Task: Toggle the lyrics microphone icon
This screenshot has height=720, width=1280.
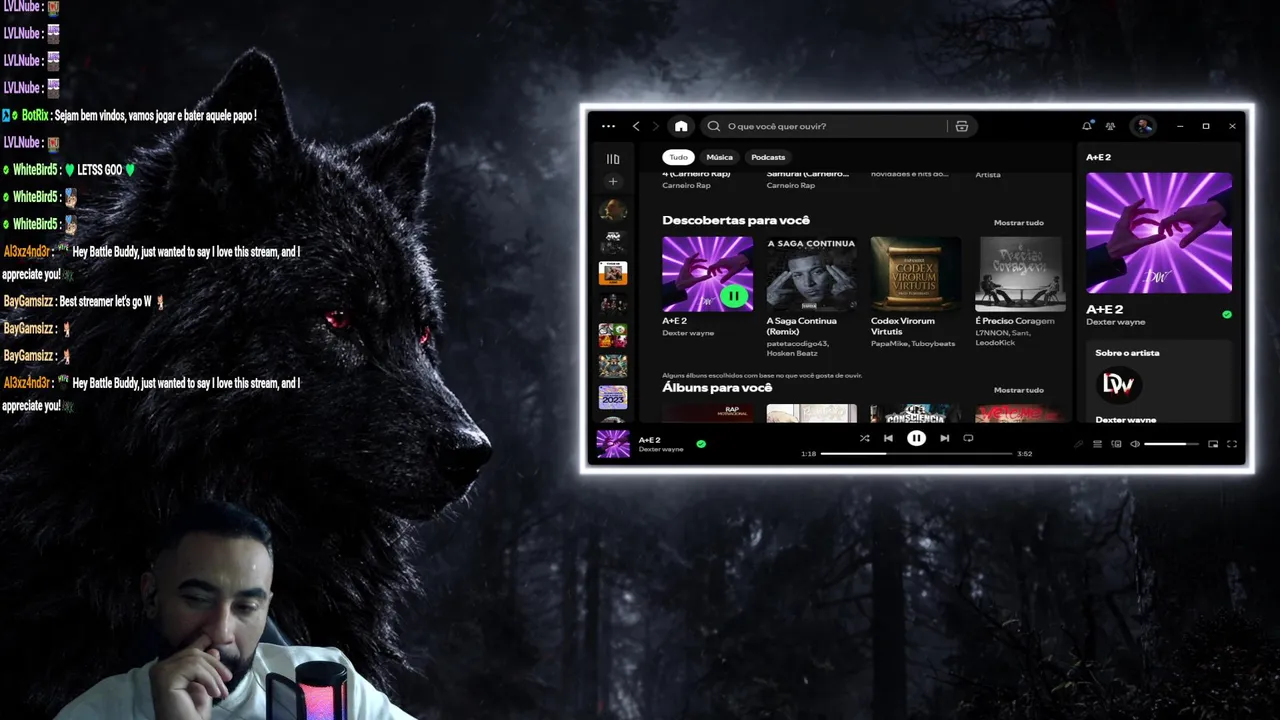Action: (x=1078, y=444)
